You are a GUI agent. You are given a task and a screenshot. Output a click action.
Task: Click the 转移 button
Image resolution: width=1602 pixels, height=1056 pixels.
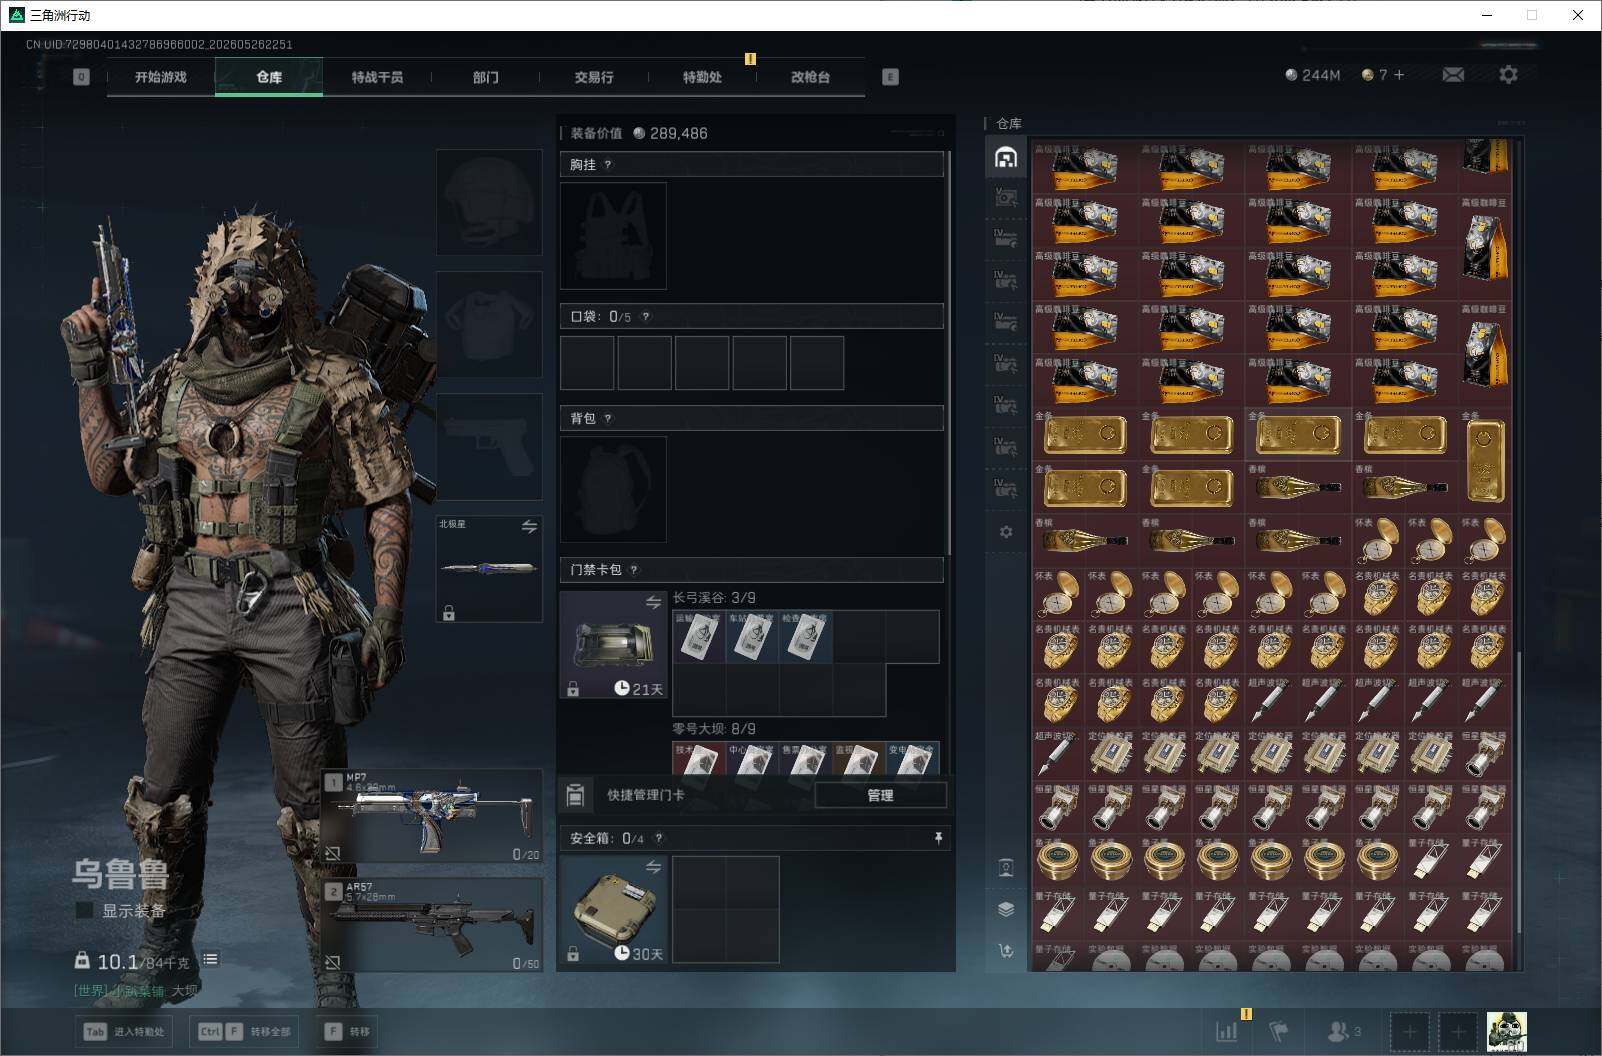tap(347, 1031)
